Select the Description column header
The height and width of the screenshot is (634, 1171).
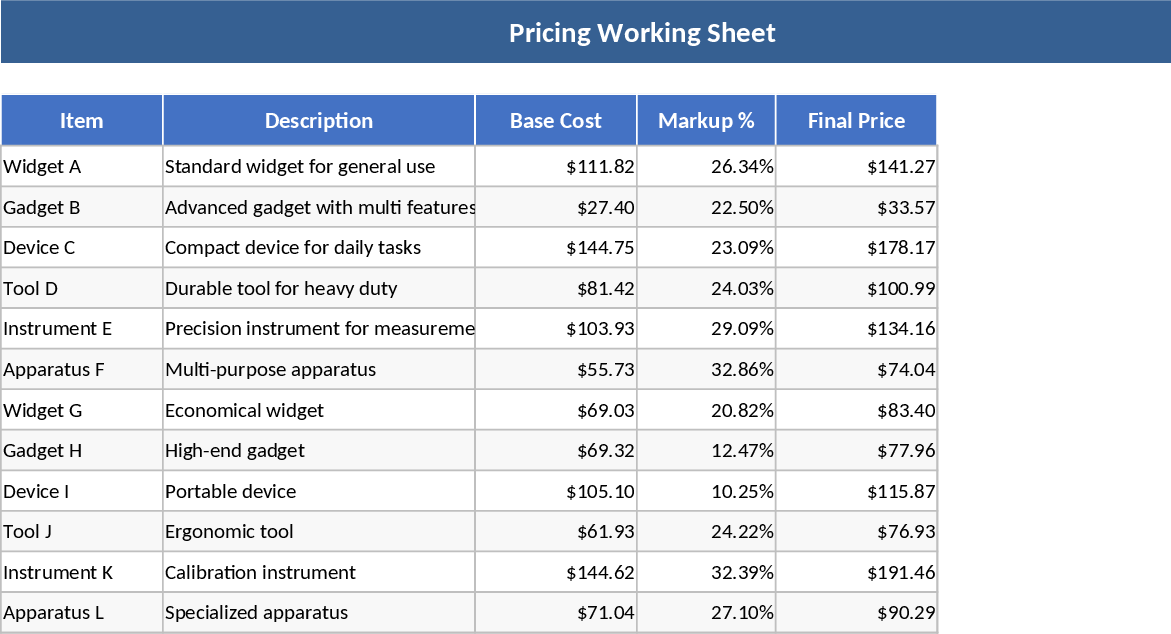(x=318, y=121)
